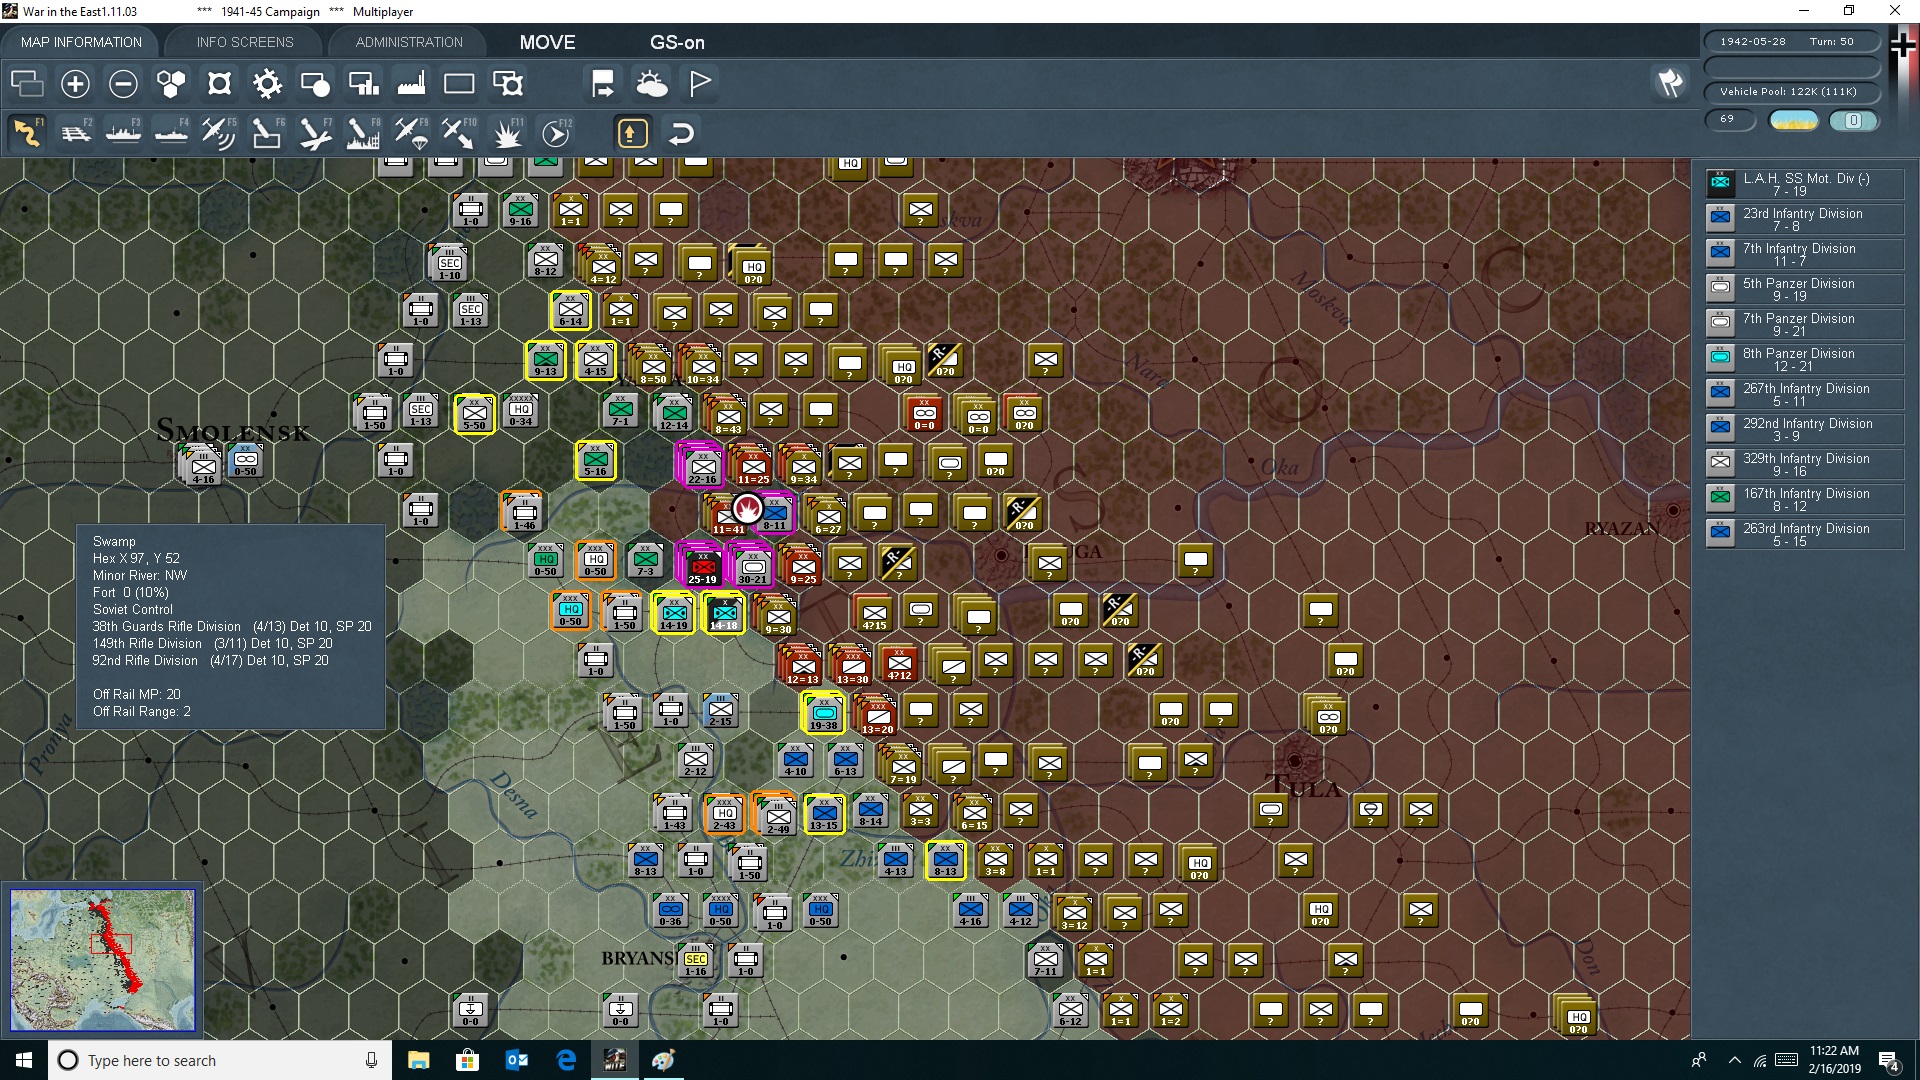
Task: Select 167th Infantry Division in list
Action: click(x=1804, y=500)
